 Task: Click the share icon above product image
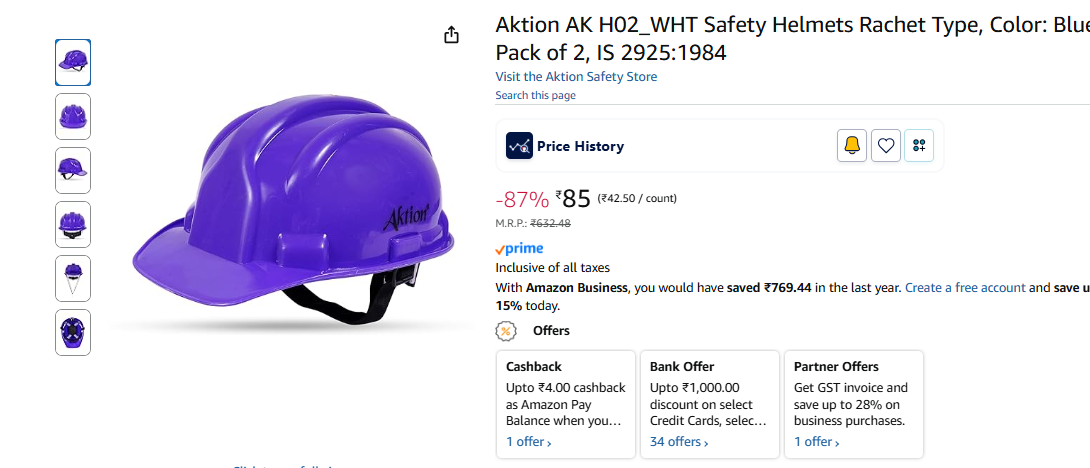click(x=451, y=35)
